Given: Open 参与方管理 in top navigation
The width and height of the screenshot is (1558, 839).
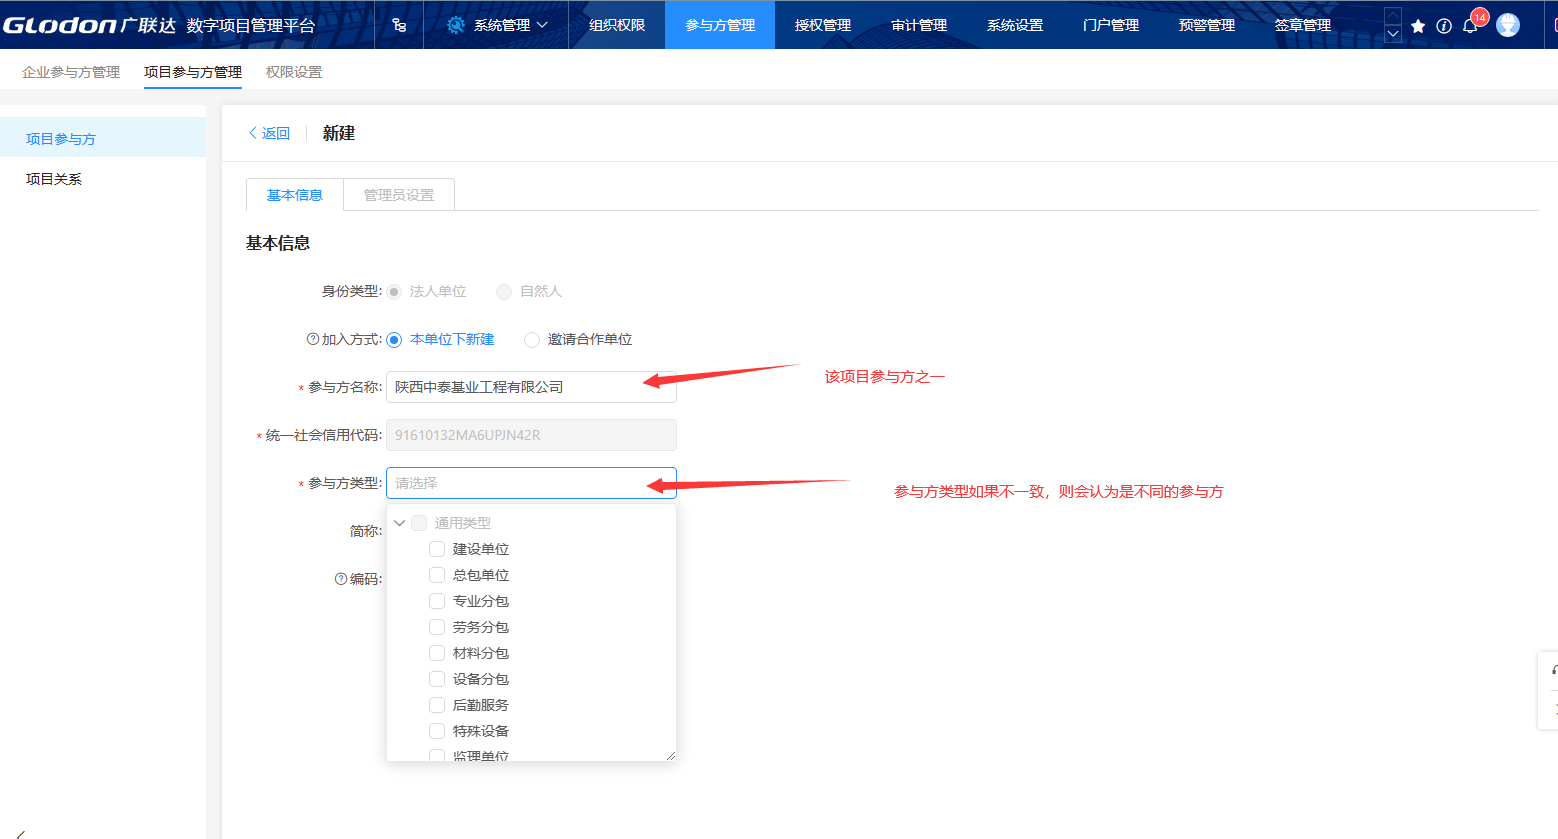Looking at the screenshot, I should pyautogui.click(x=720, y=25).
